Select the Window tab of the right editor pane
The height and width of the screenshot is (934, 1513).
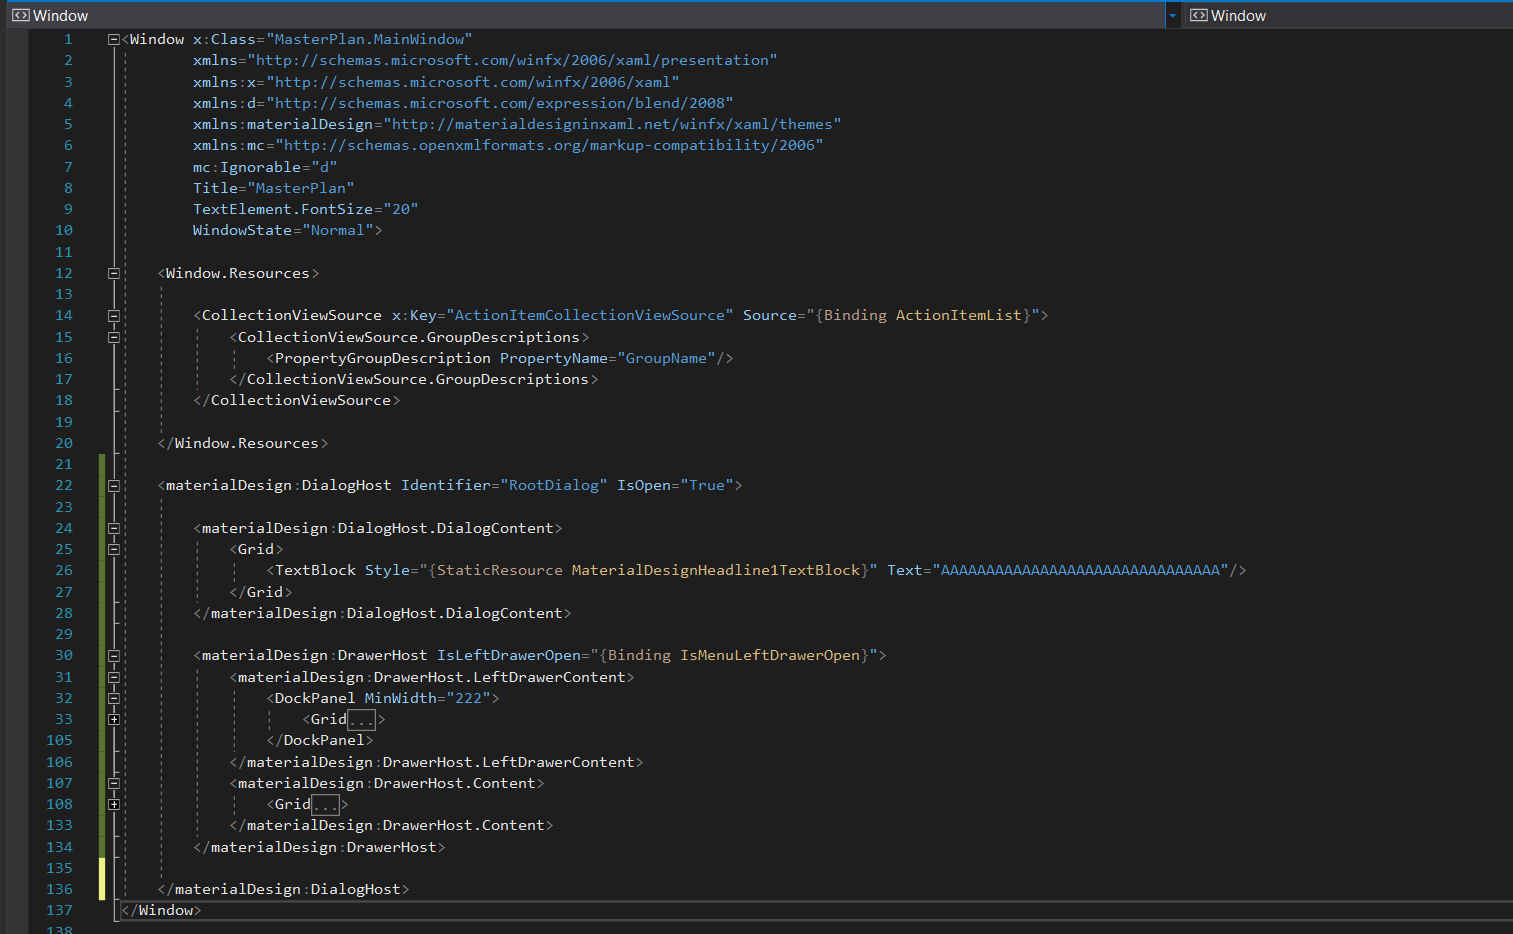[1242, 15]
